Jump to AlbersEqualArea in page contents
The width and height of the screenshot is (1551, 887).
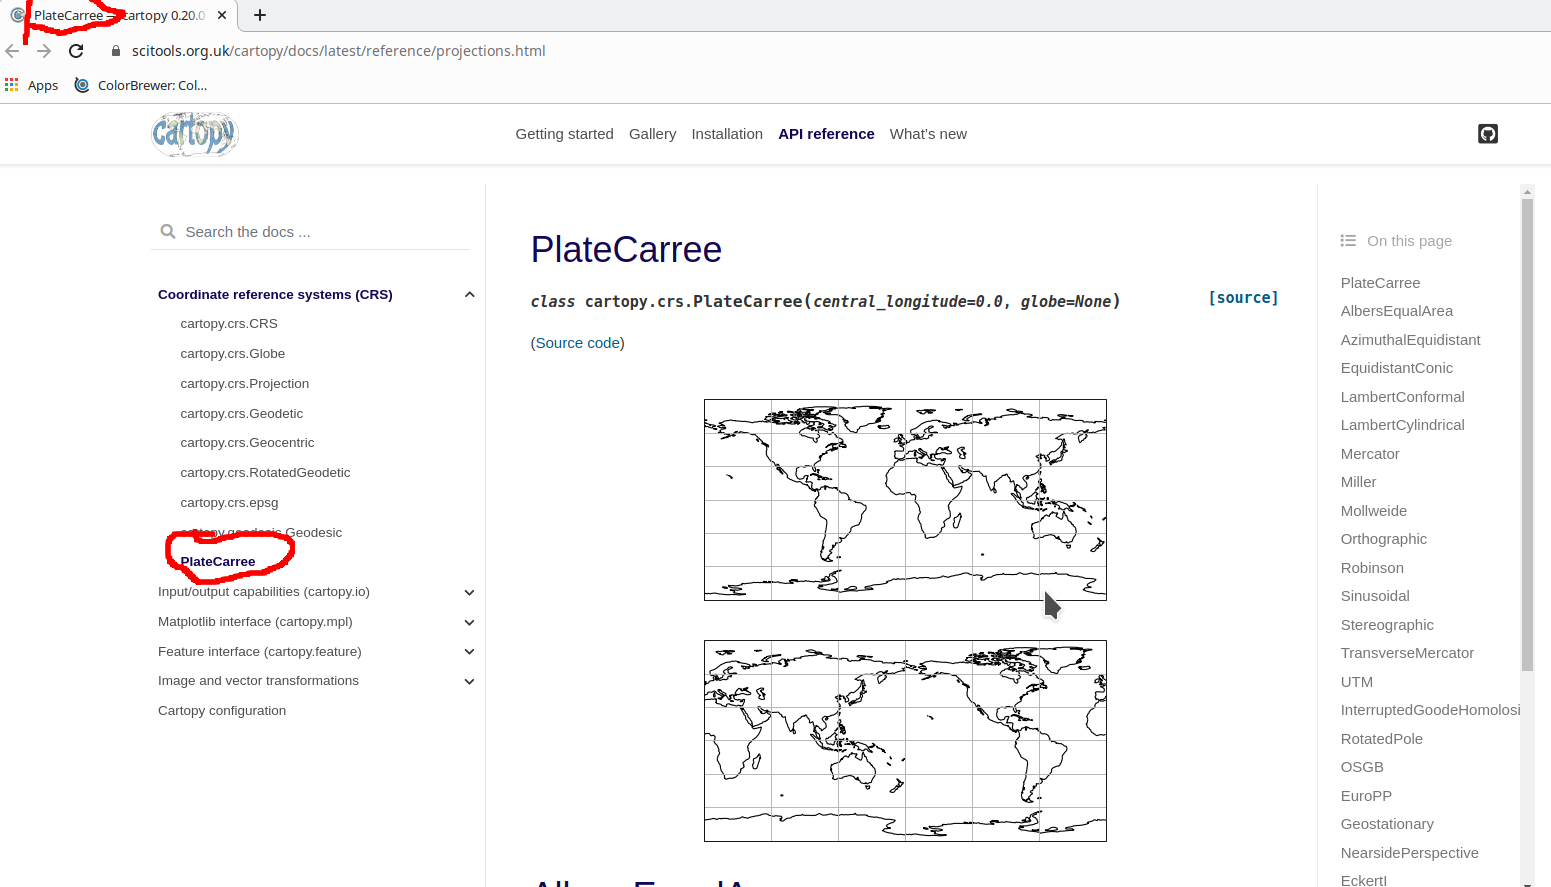(1396, 311)
